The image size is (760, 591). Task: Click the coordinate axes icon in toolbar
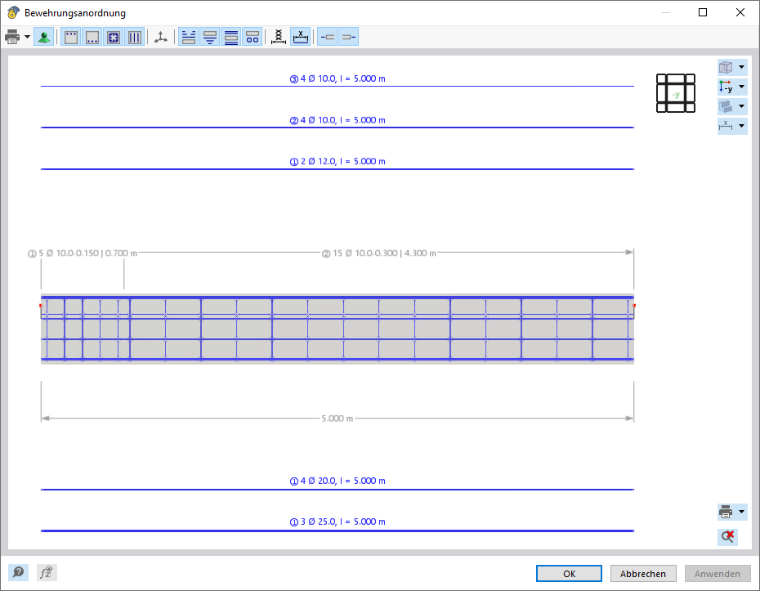(161, 37)
